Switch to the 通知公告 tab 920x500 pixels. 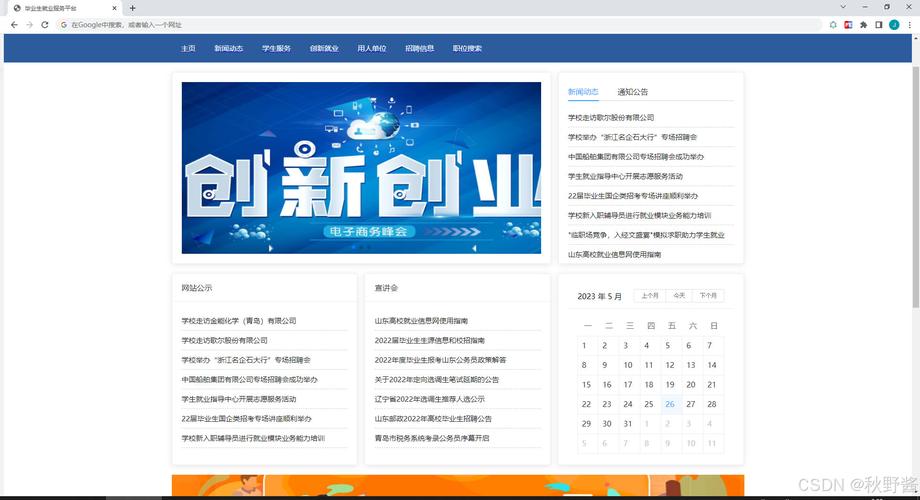[x=633, y=92]
